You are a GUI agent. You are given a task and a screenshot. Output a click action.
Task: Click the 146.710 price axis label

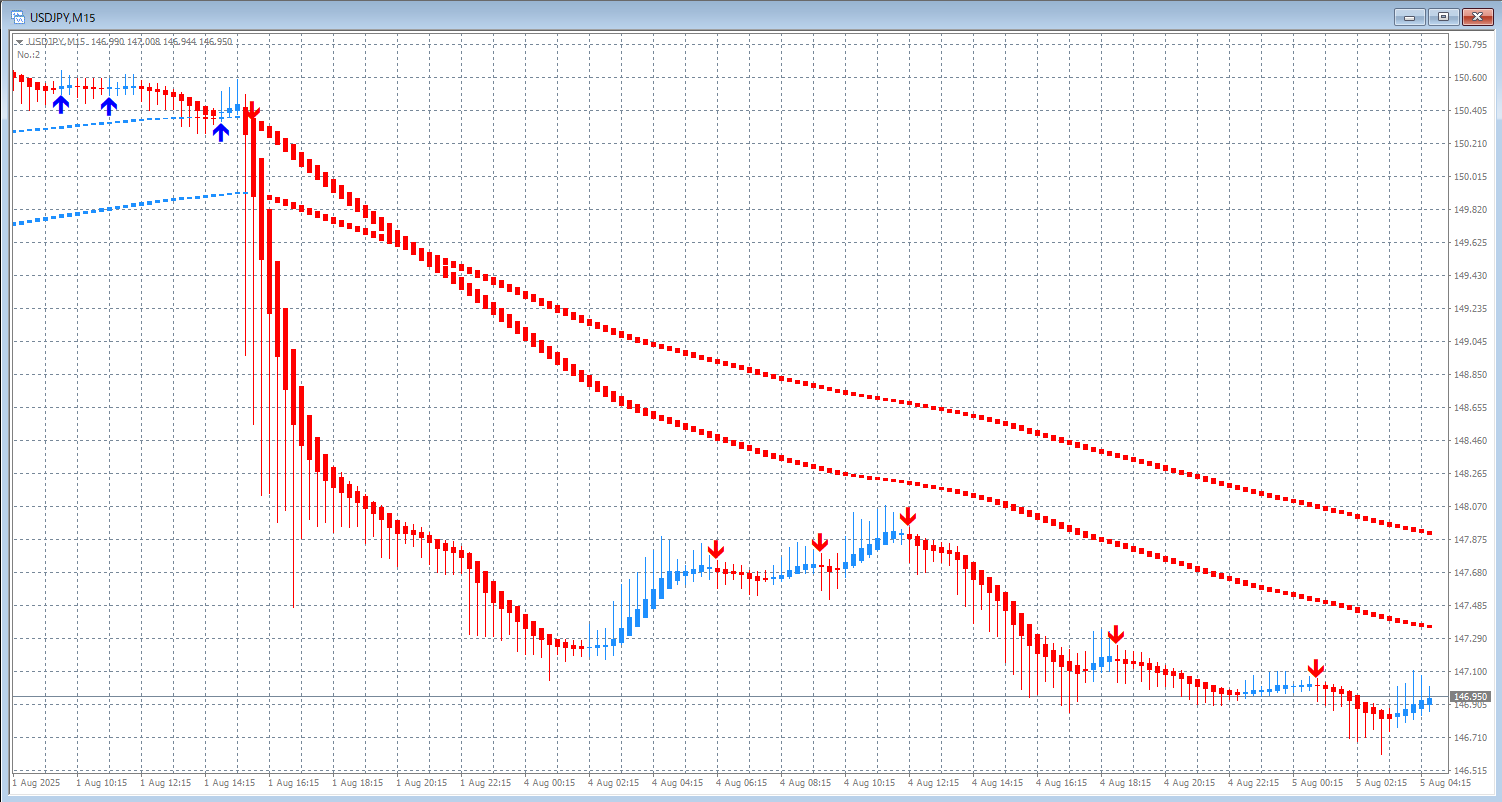(1470, 737)
